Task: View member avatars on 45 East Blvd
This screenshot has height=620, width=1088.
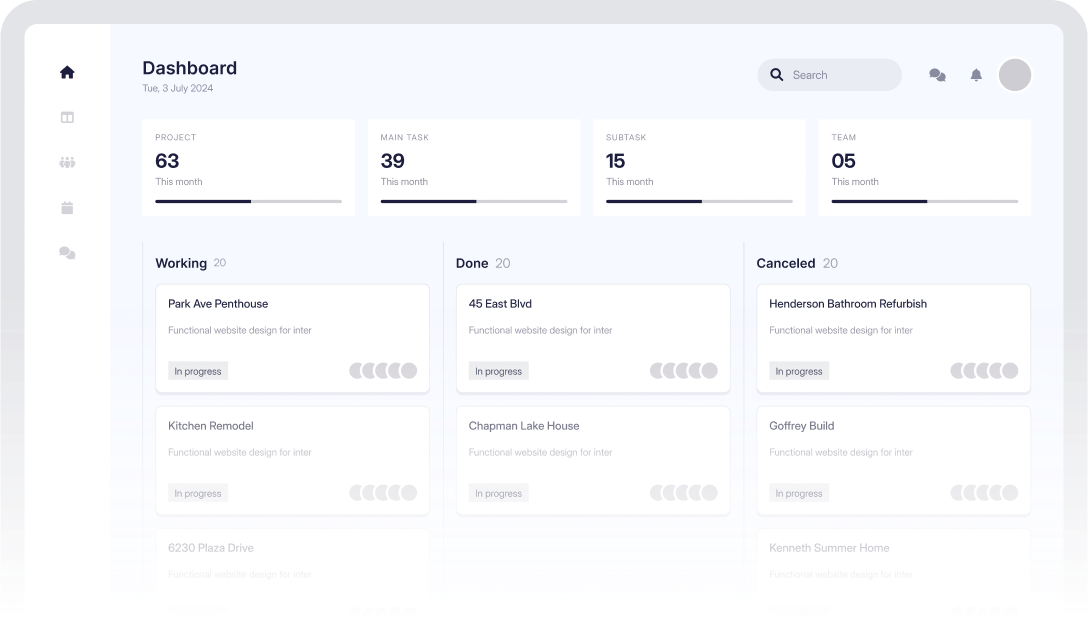Action: click(683, 371)
